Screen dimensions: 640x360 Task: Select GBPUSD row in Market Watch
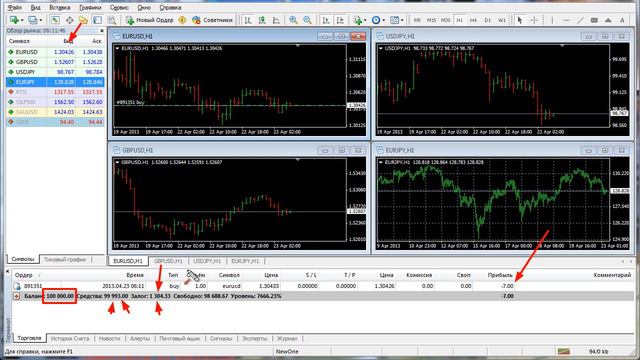click(x=55, y=62)
